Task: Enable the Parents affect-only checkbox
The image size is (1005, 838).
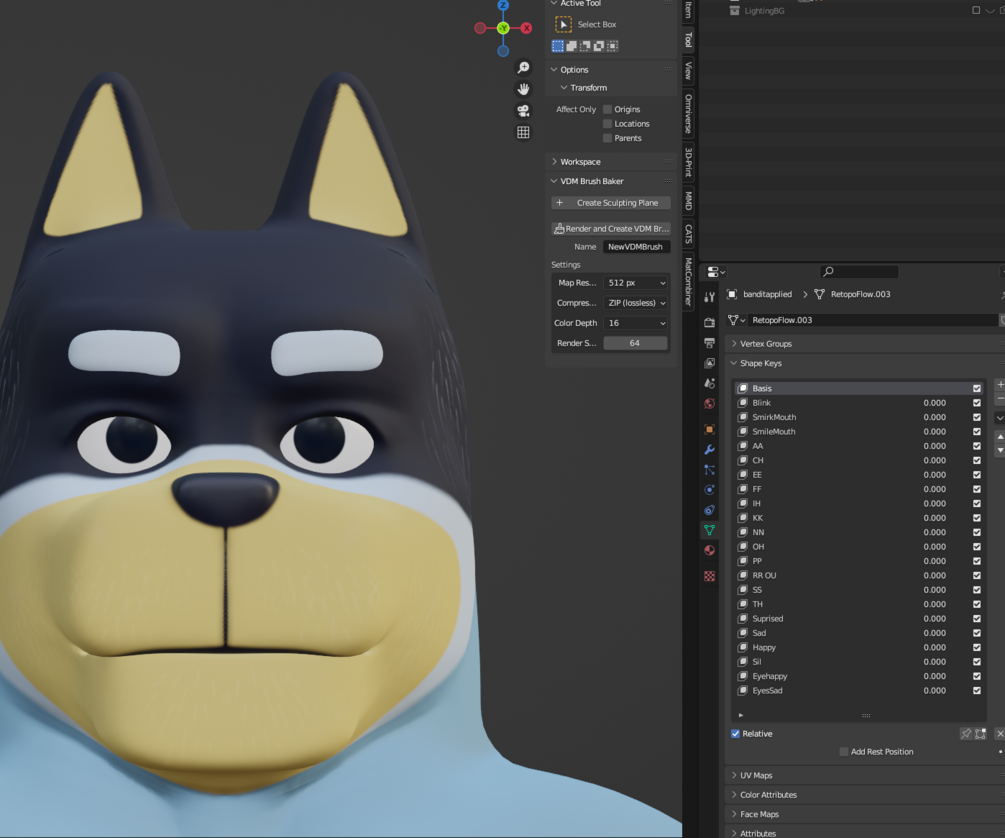Action: [x=608, y=138]
